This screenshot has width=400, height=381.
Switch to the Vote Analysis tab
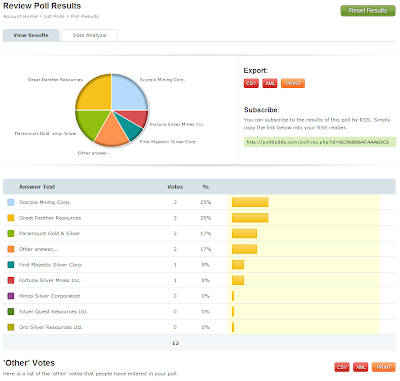point(90,35)
